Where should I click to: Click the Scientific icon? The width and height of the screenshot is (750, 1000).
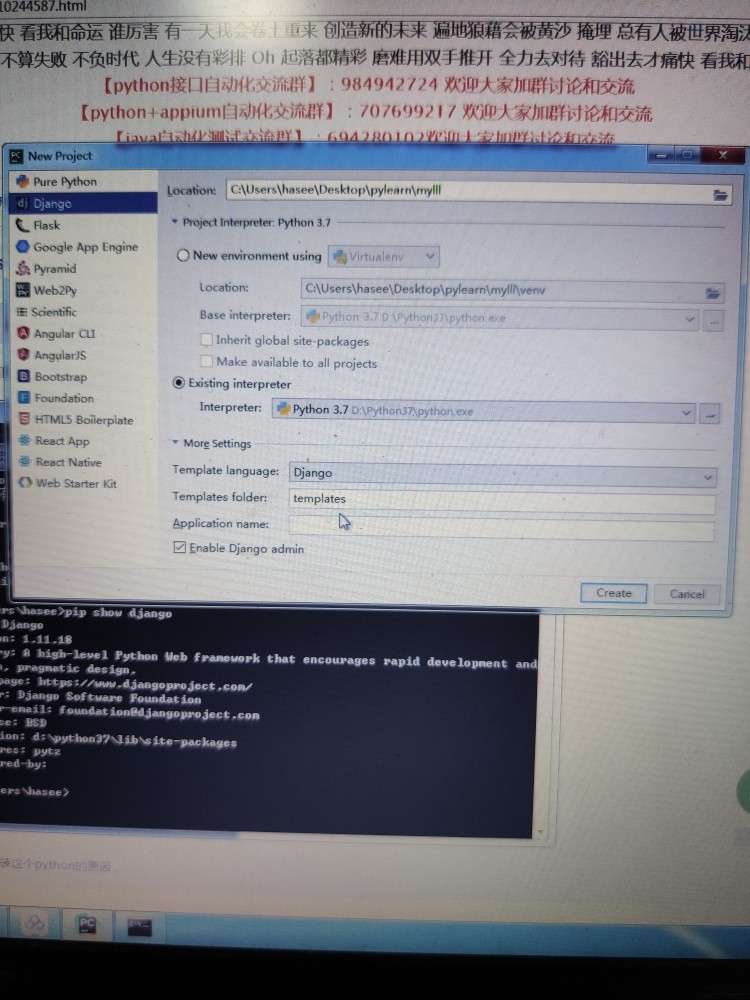[22, 312]
